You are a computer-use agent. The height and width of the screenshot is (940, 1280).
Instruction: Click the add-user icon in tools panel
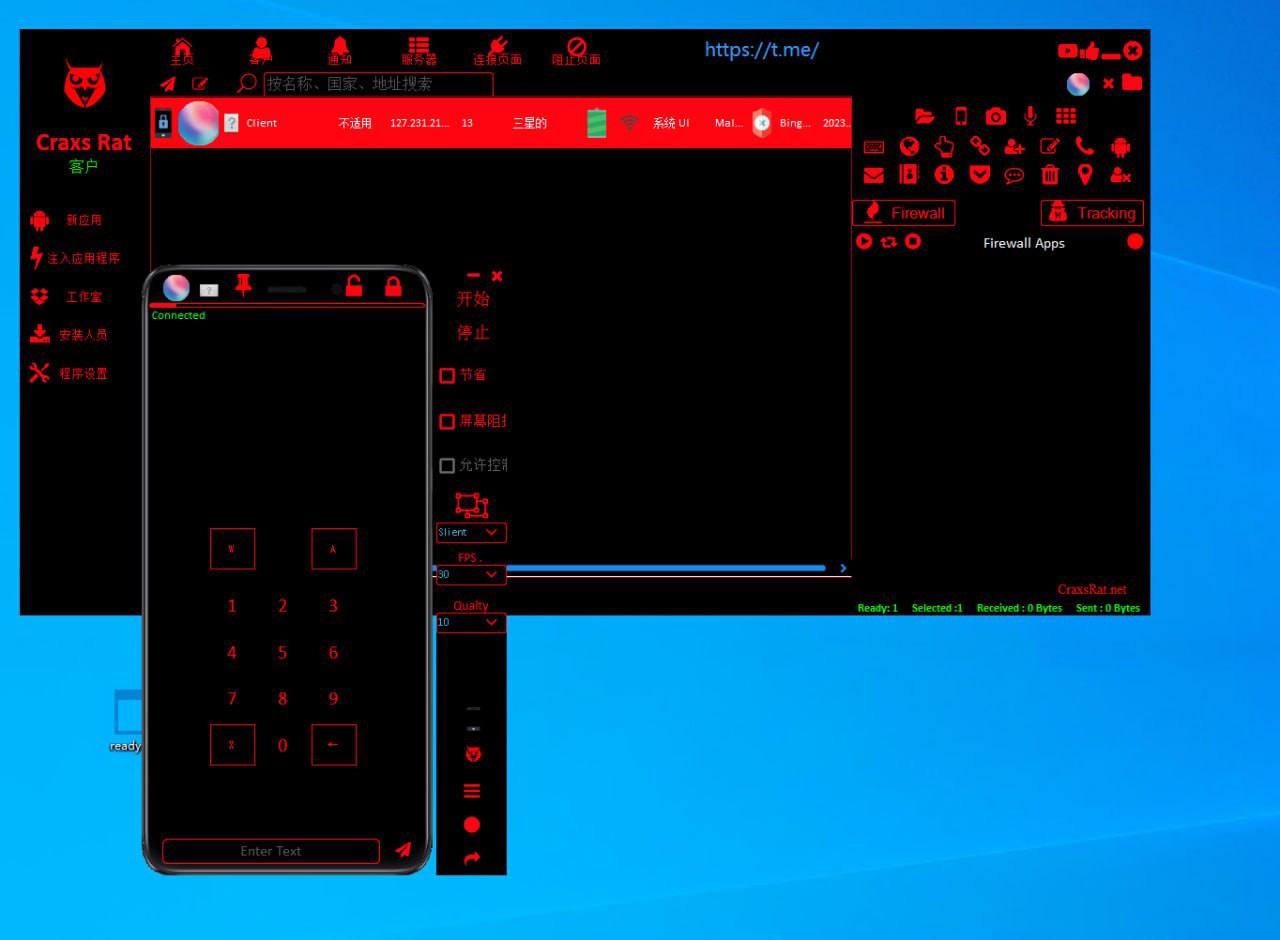(1015, 146)
